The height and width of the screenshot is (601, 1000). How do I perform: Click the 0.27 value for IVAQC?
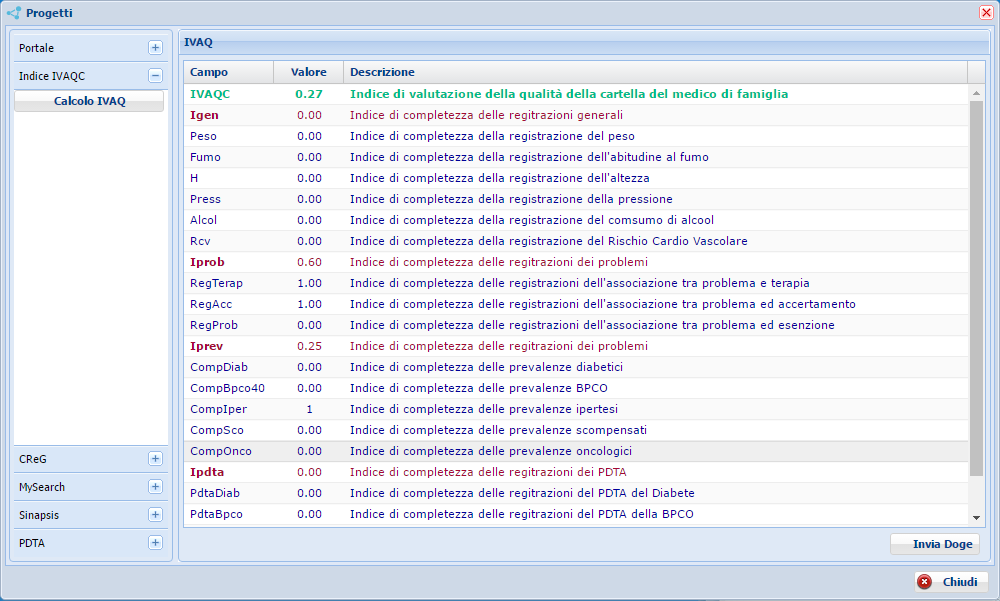pos(309,94)
